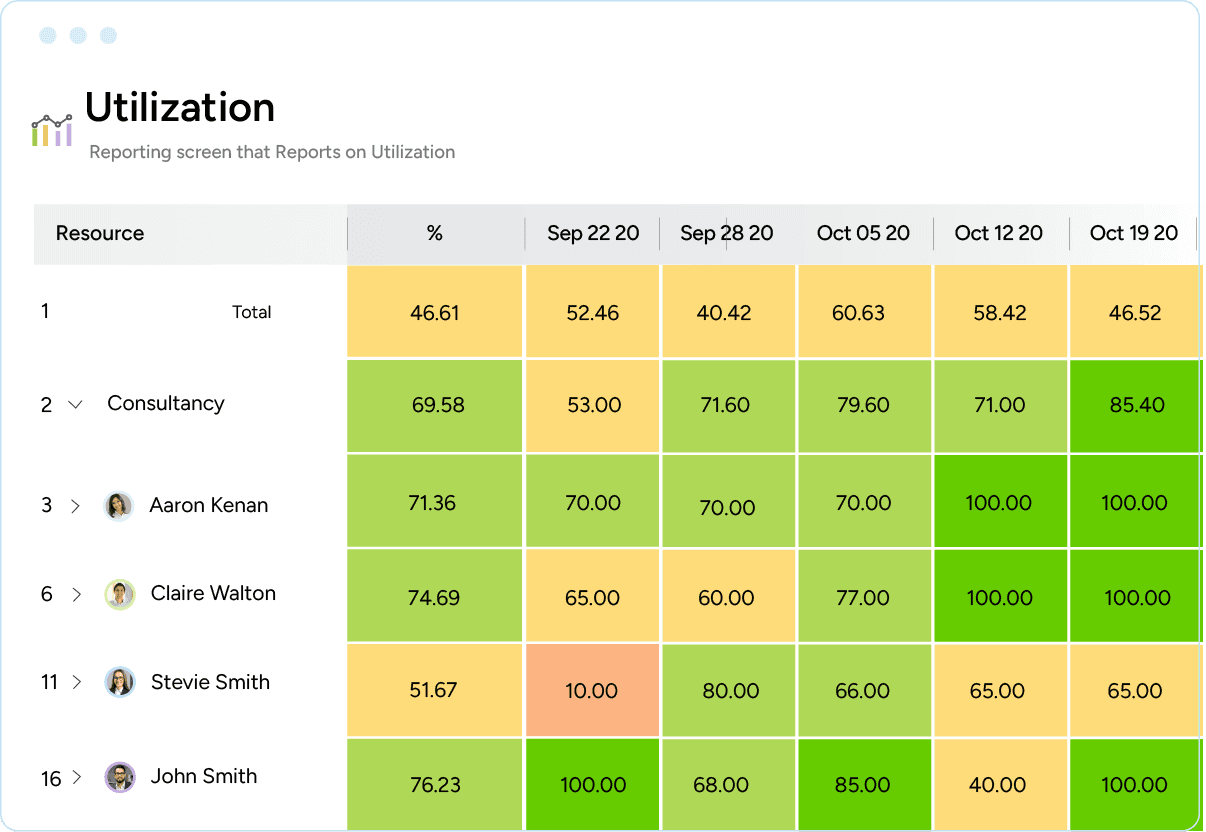Click John Smith's avatar icon
The height and width of the screenshot is (832, 1206).
pos(119,777)
